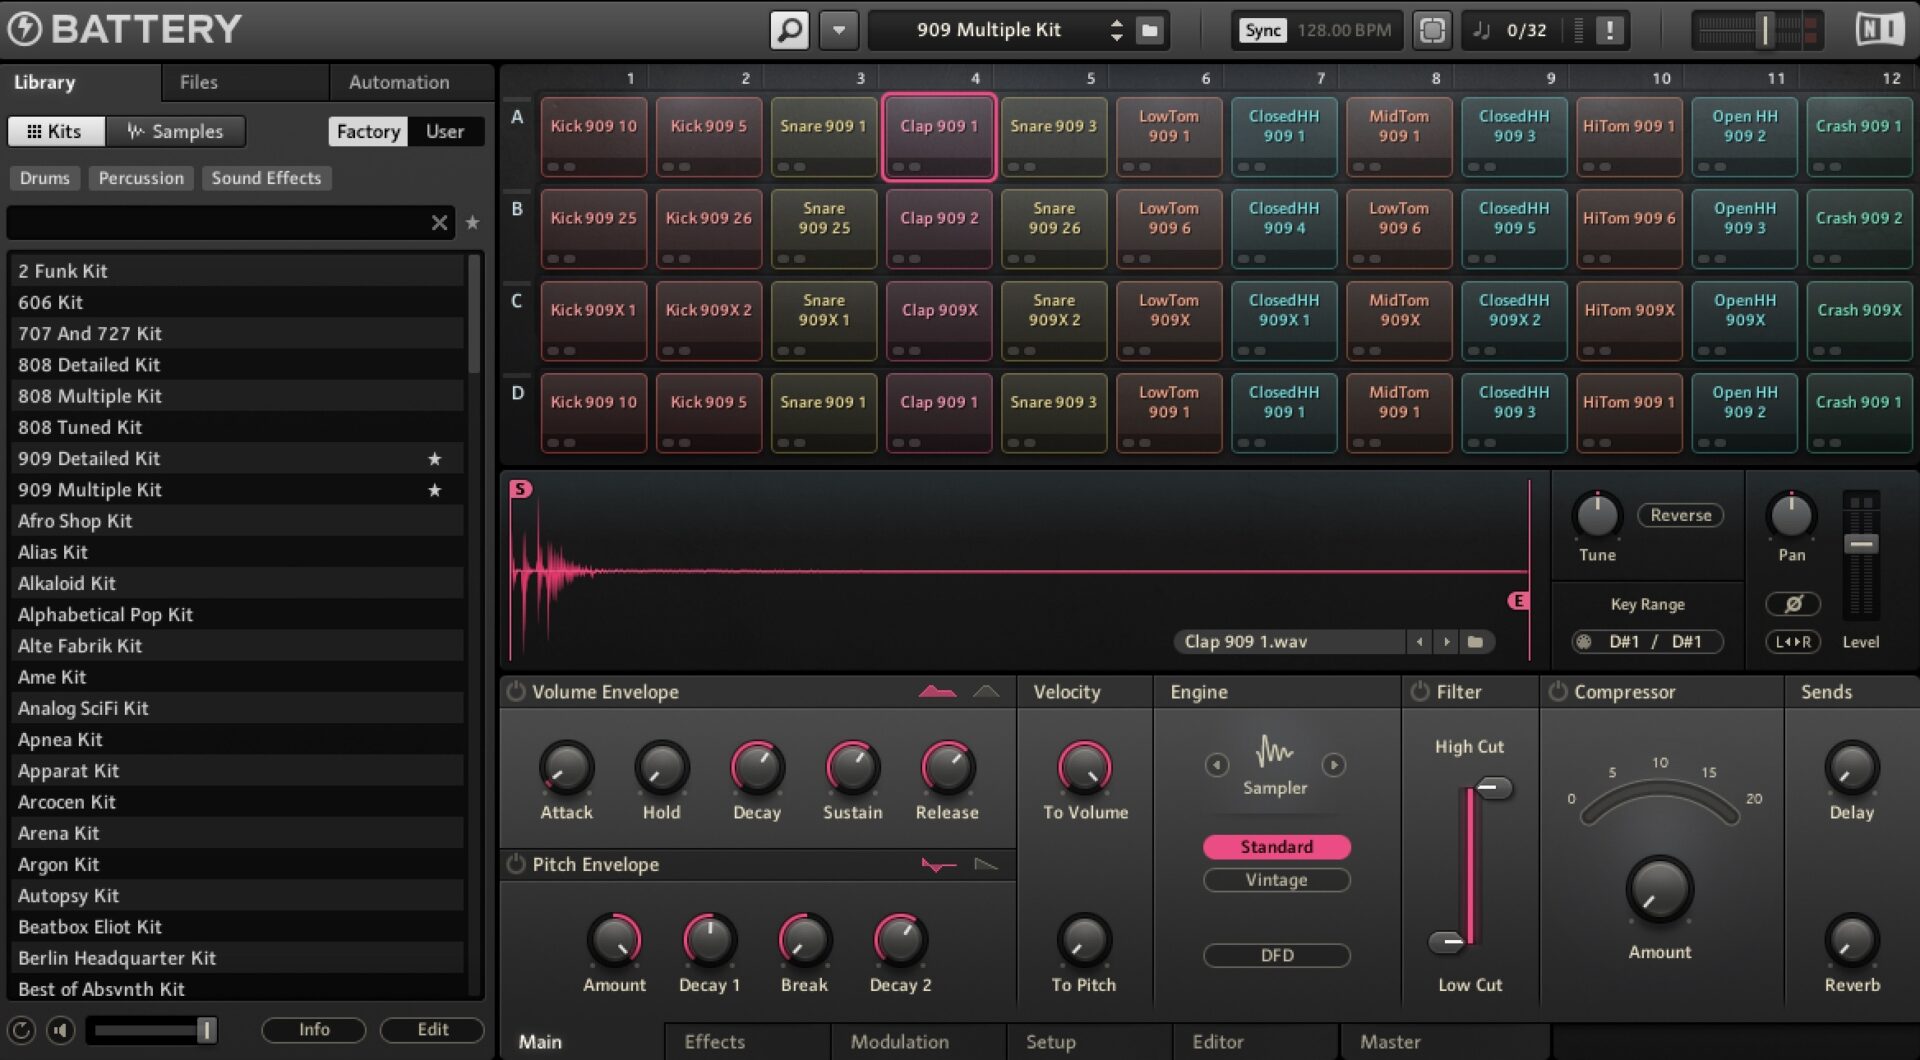Click the MIDI learn icon in the Key Range field
Screen dimensions: 1920x1060
tap(1583, 642)
